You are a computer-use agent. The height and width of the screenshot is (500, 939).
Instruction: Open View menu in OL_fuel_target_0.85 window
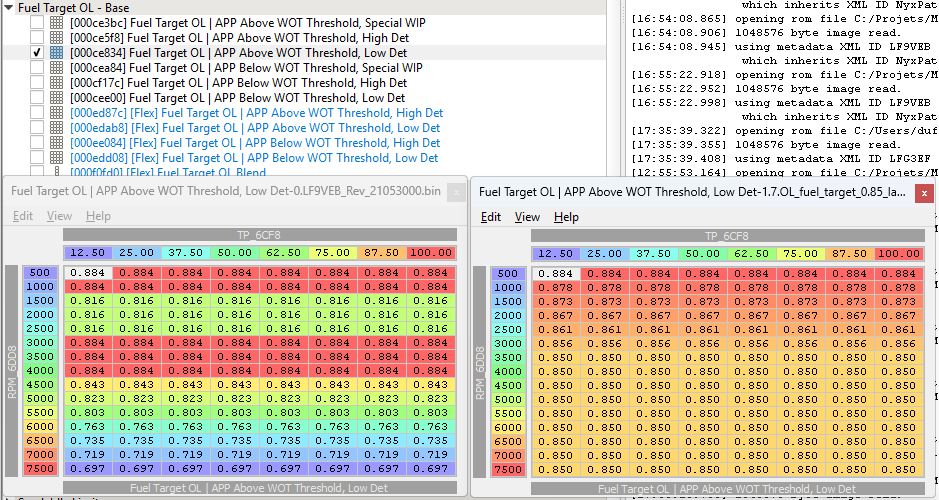coord(528,217)
